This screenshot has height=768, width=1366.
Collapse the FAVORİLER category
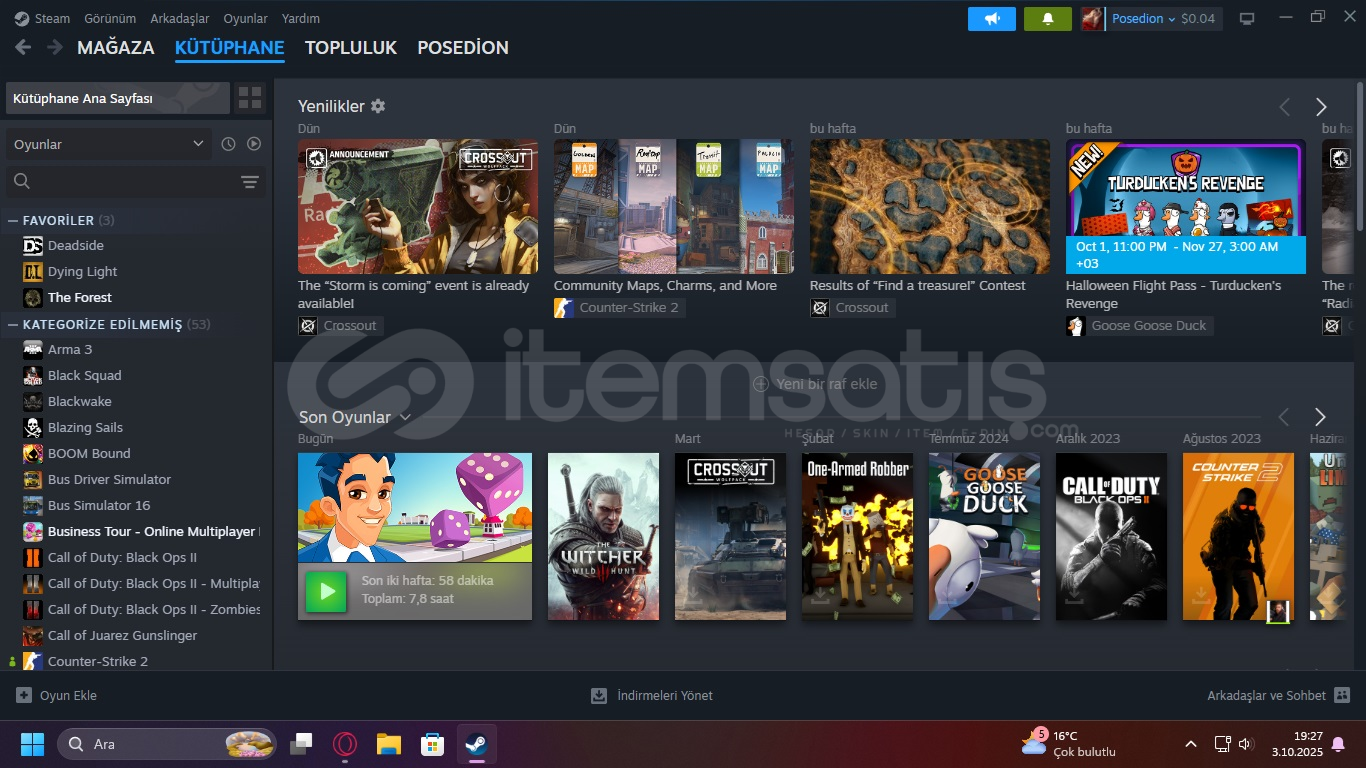click(x=13, y=220)
